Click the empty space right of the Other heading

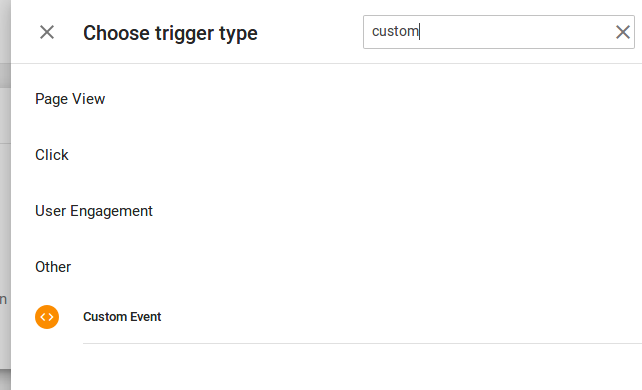point(356,267)
